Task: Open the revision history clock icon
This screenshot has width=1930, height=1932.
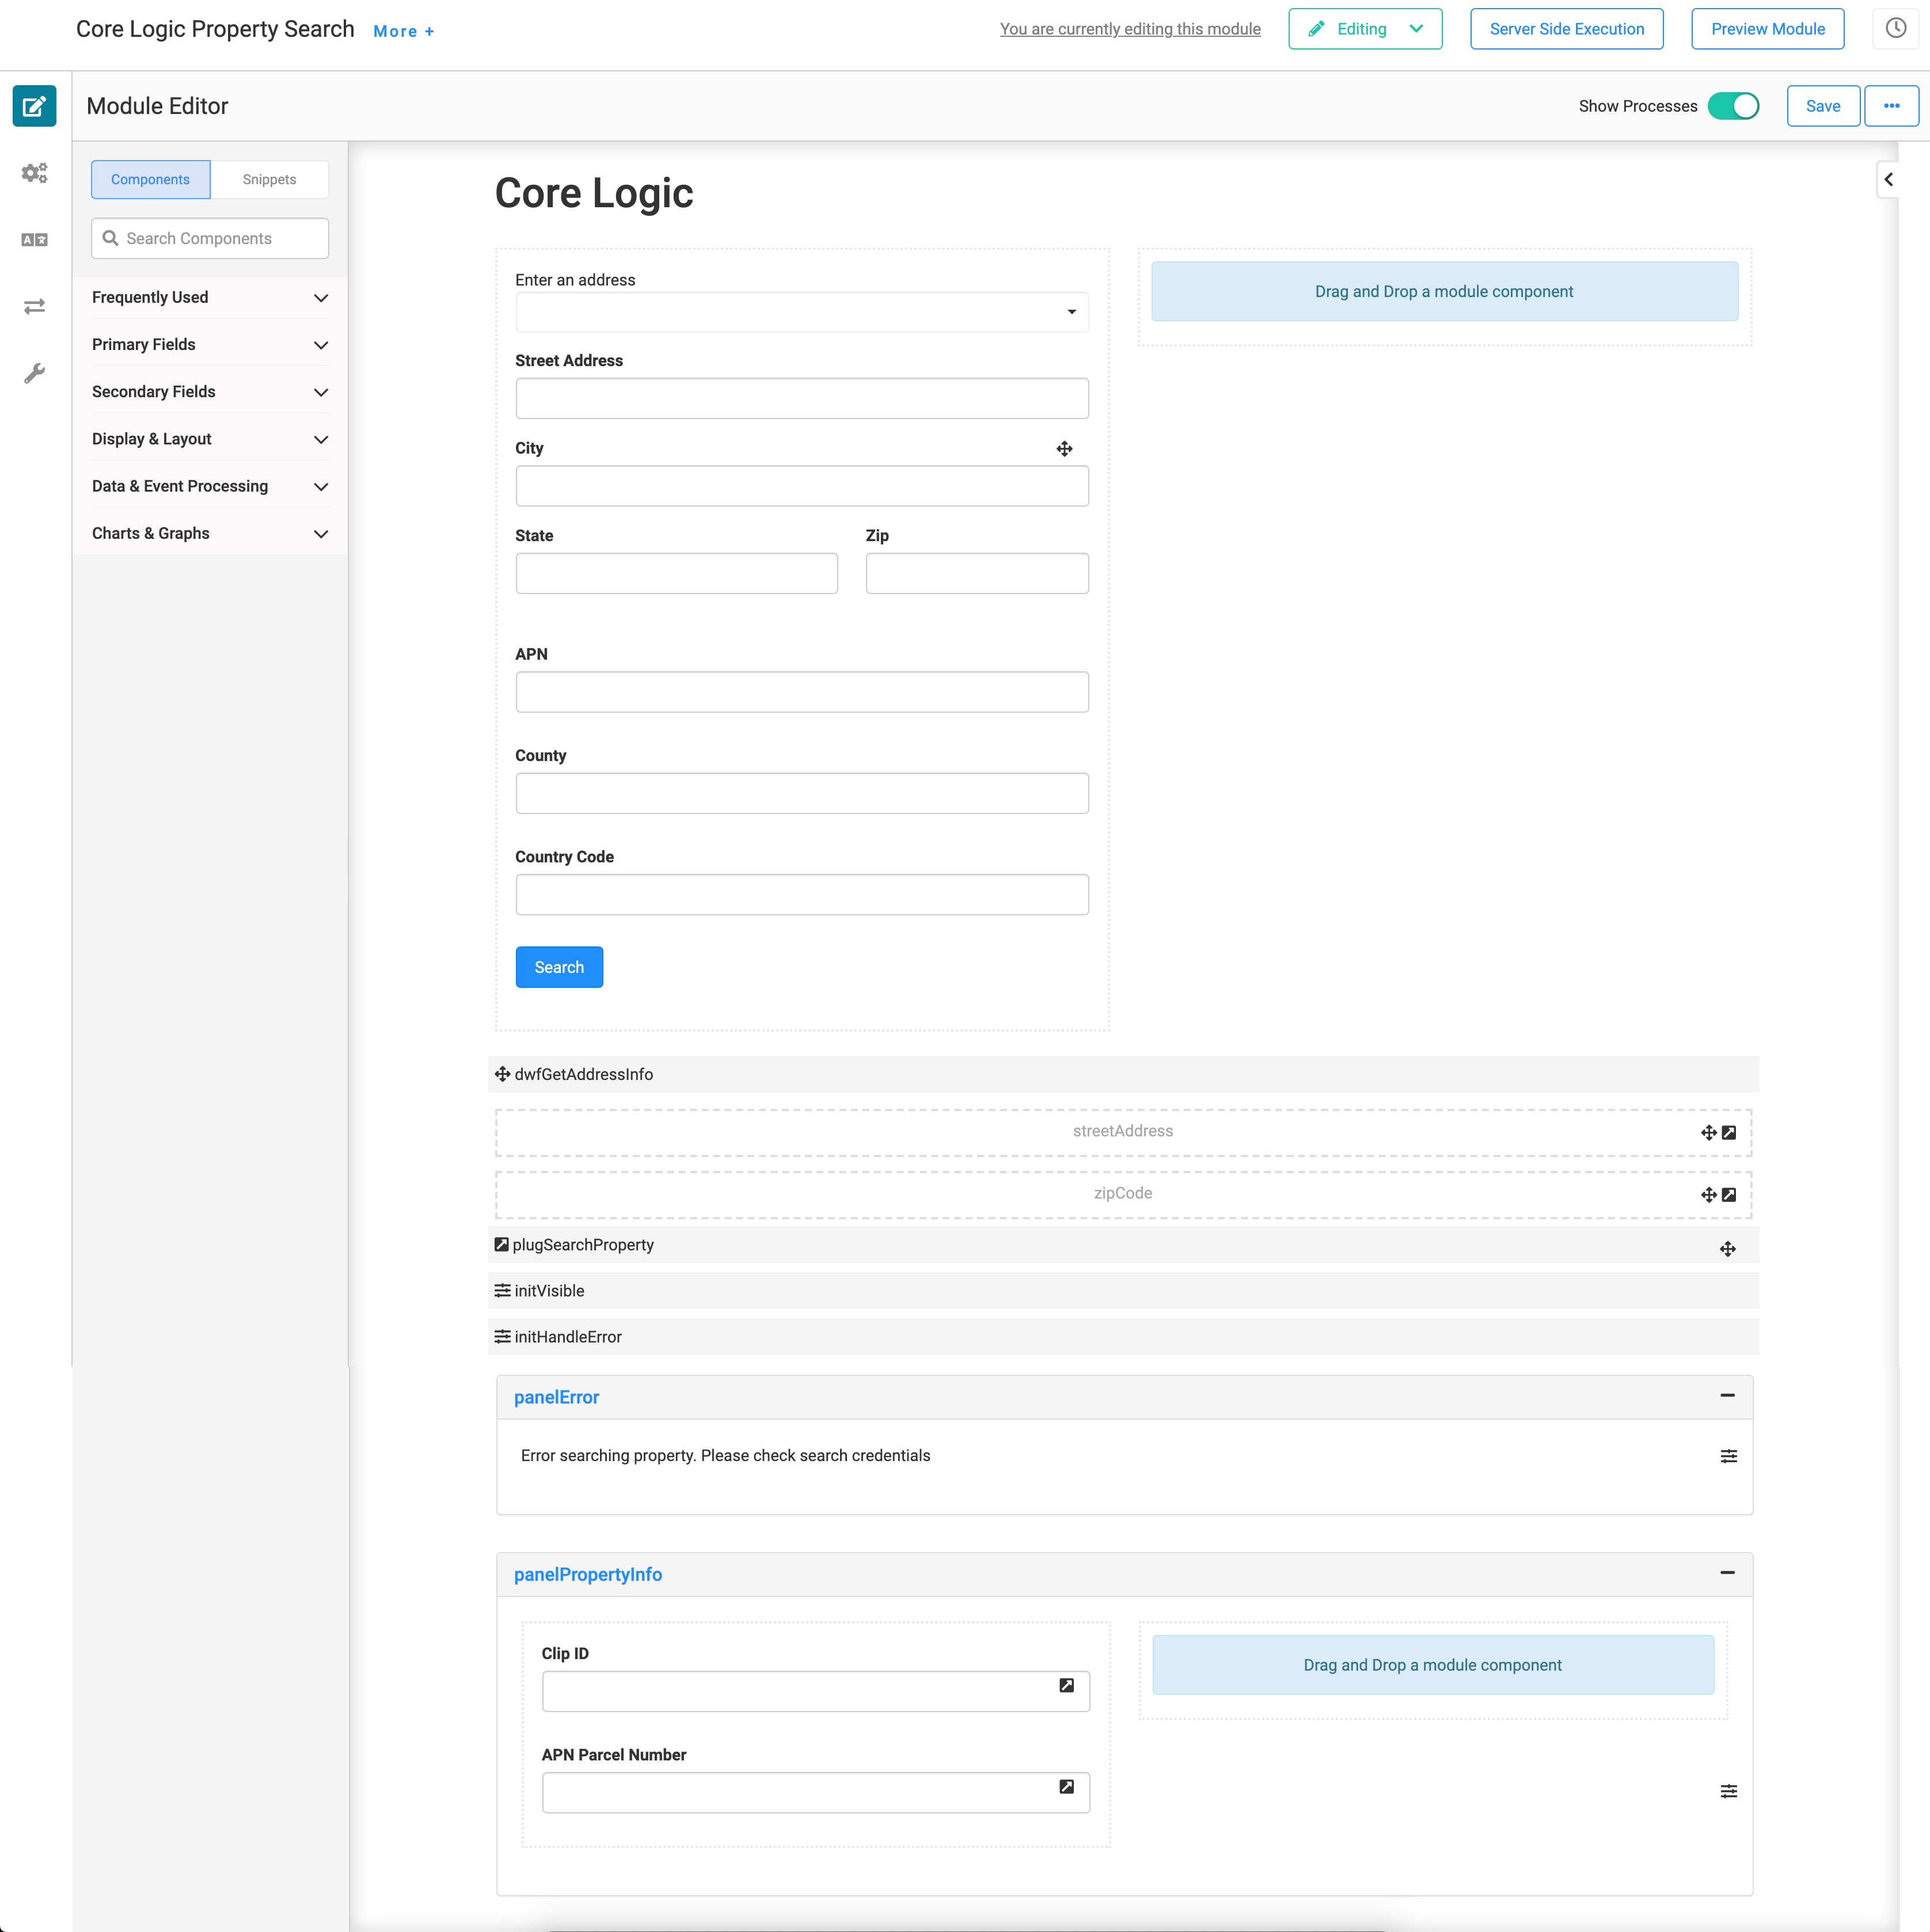Action: (x=1895, y=29)
